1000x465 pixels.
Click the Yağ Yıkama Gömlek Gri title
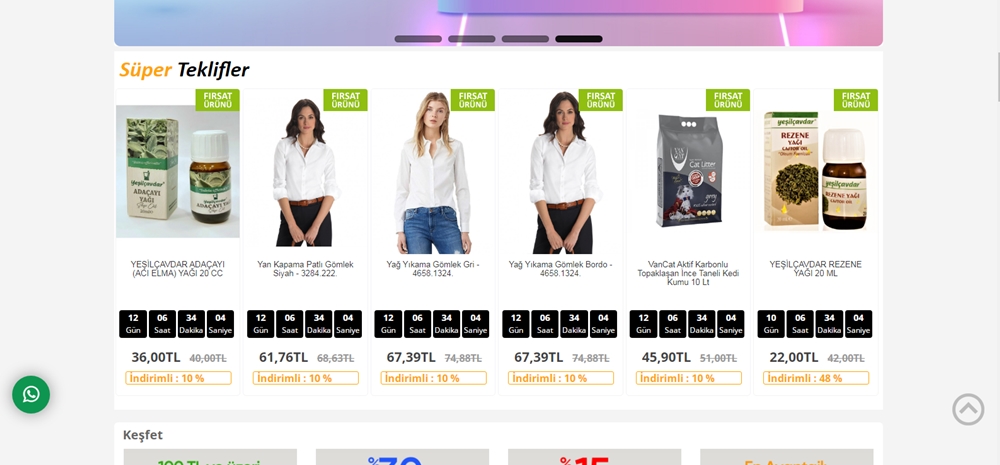(433, 269)
